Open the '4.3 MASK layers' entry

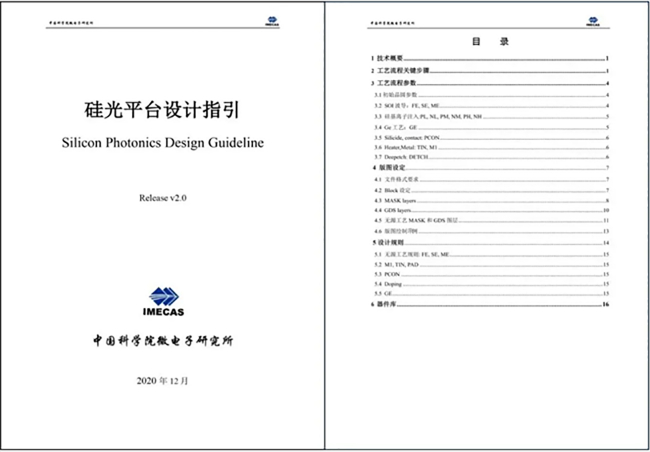pyautogui.click(x=391, y=200)
